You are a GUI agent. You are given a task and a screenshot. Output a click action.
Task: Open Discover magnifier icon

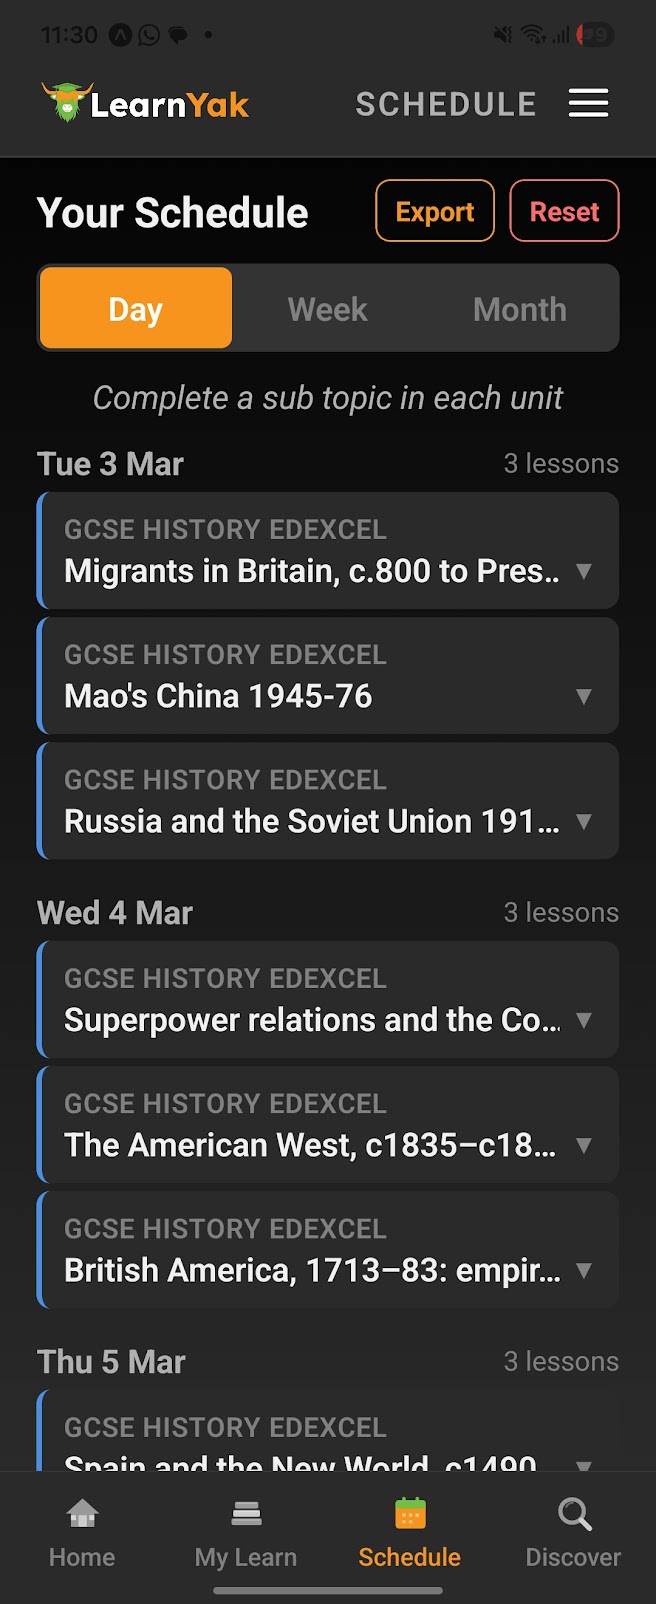tap(574, 1514)
